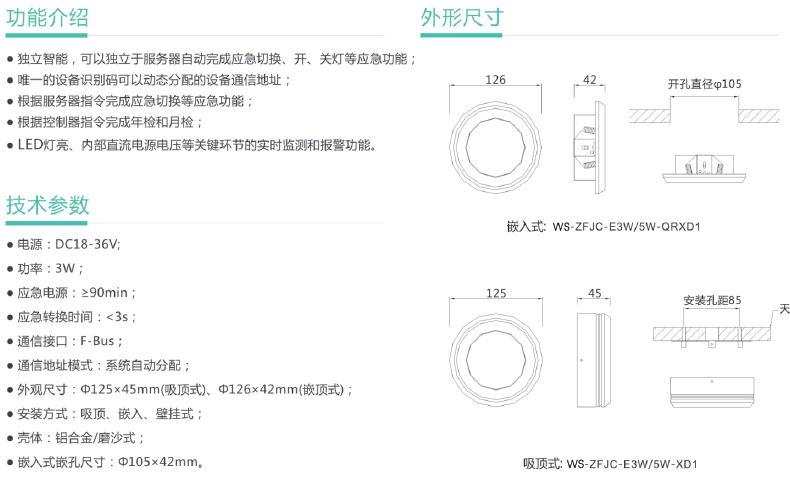Click the 电源：DC18-36V specification line
This screenshot has height=482, width=790.
tap(68, 244)
